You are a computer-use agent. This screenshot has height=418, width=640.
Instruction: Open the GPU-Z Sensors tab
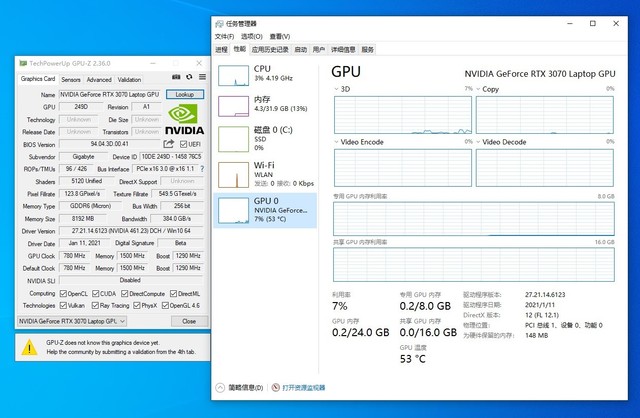coord(71,80)
